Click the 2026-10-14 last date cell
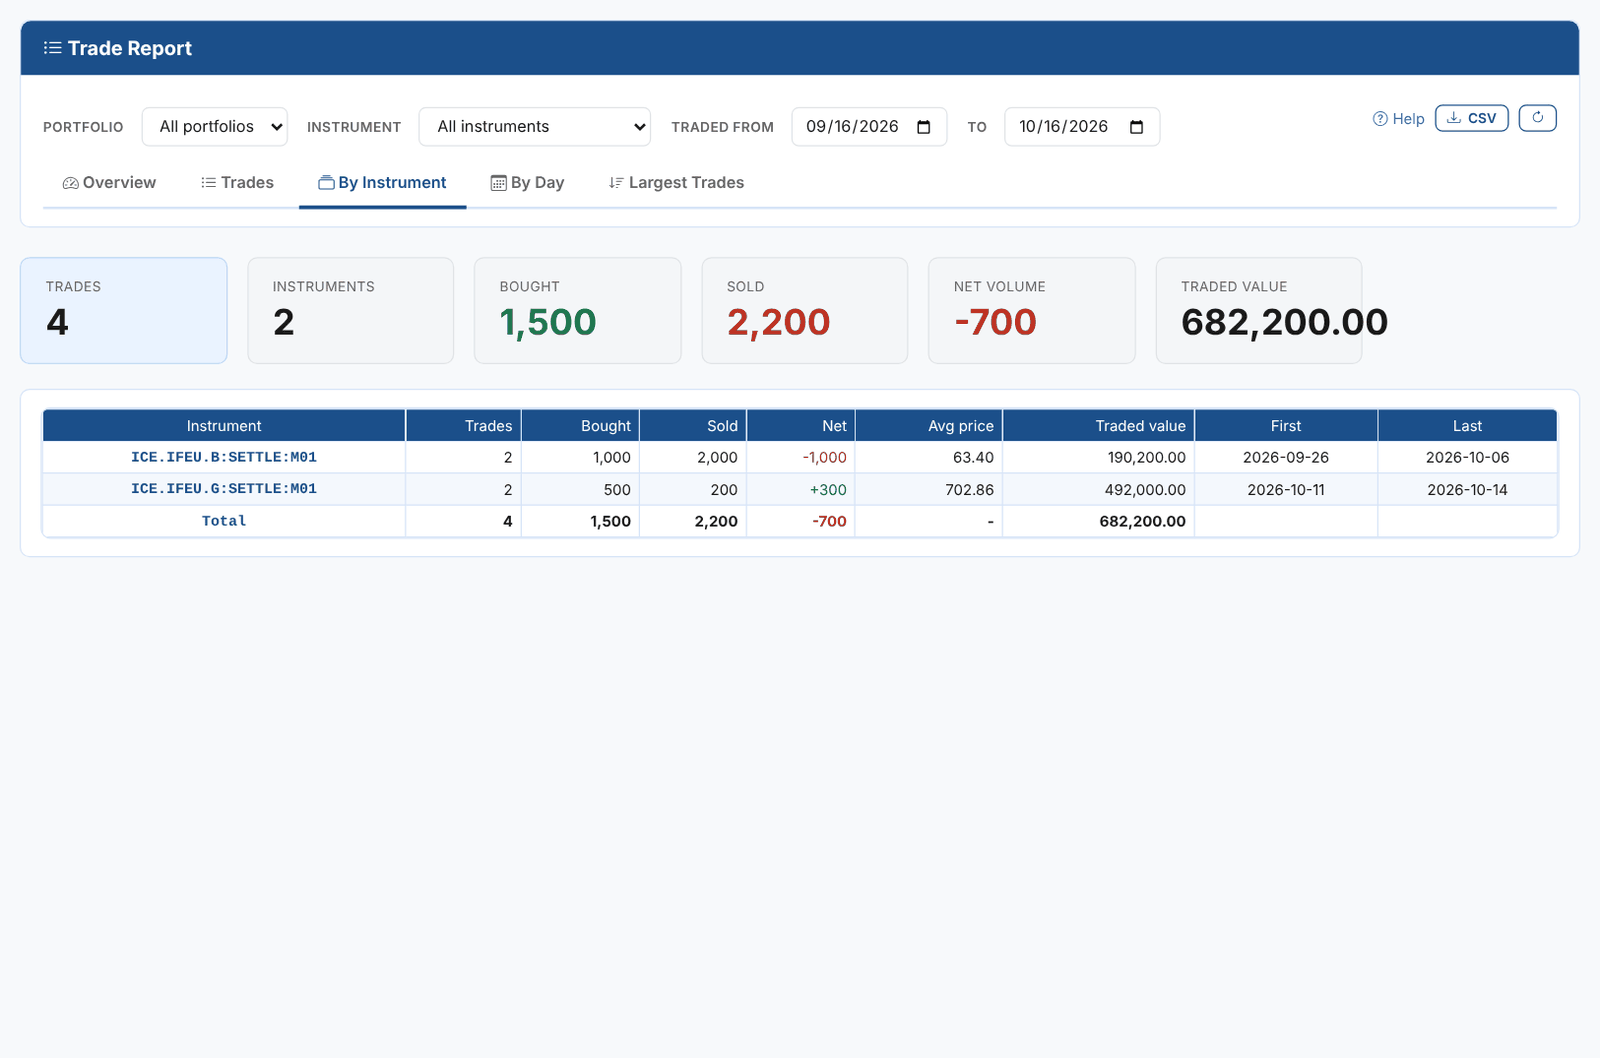 pyautogui.click(x=1468, y=489)
